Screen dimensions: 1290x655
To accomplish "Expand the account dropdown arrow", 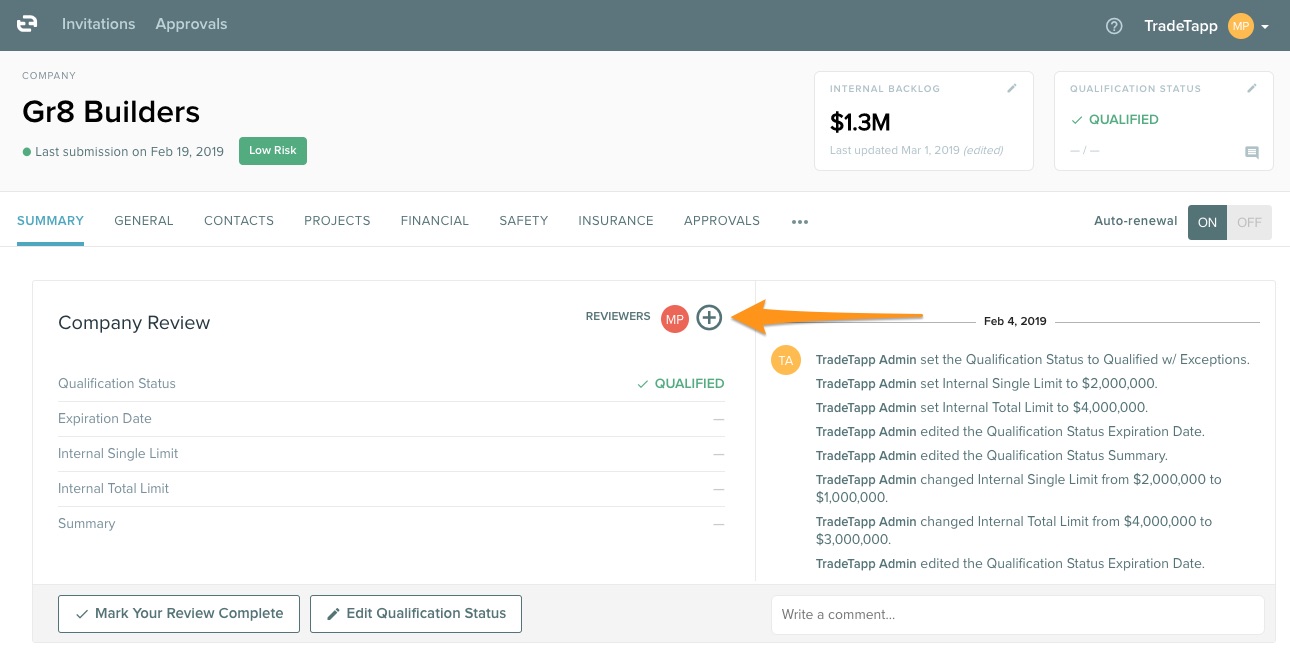I will point(1265,27).
